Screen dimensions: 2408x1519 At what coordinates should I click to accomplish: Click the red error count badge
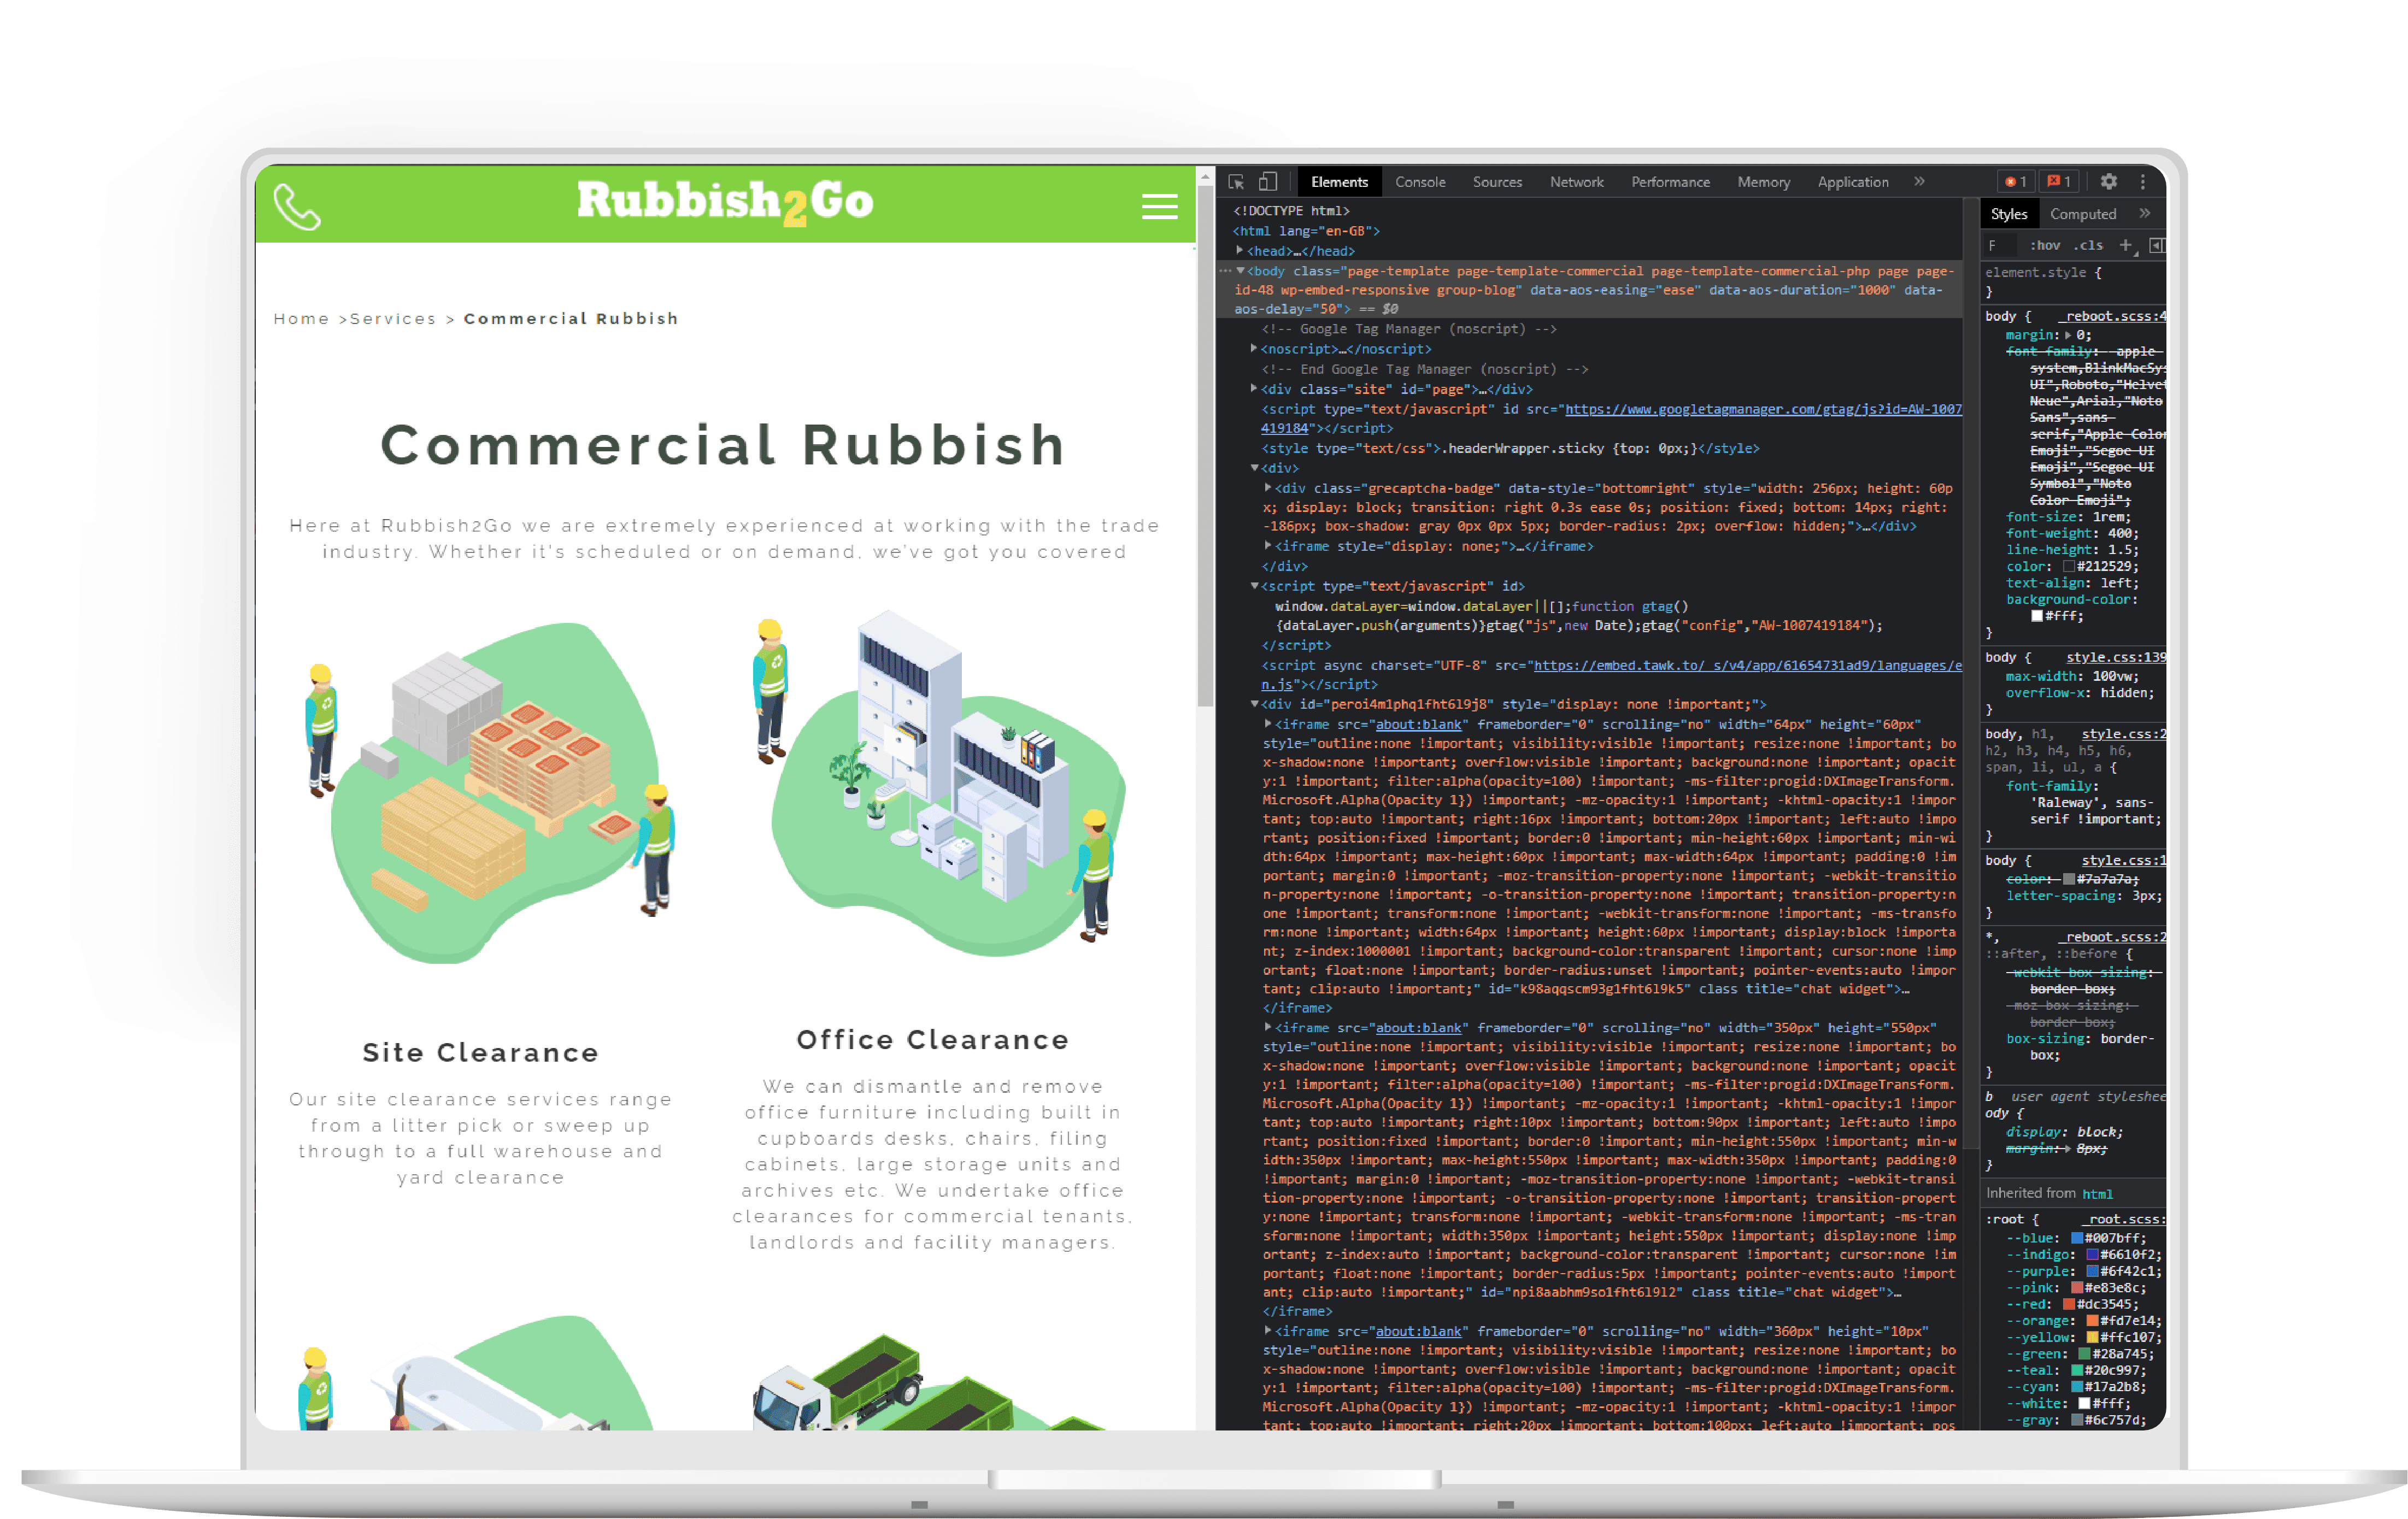click(2015, 182)
